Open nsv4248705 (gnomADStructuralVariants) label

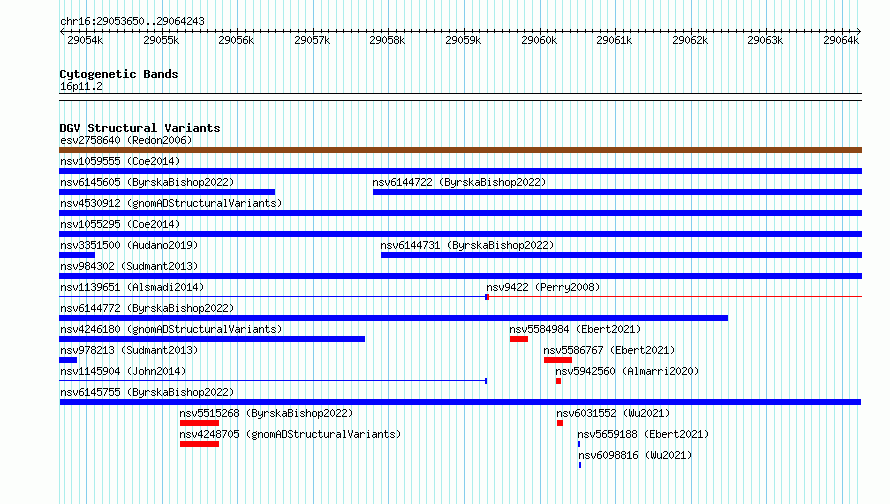[290, 434]
